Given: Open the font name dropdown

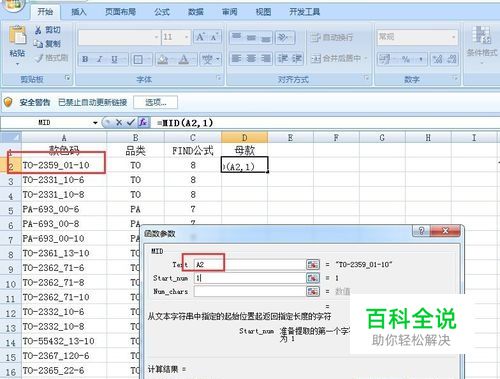Looking at the screenshot, I should click(x=156, y=37).
